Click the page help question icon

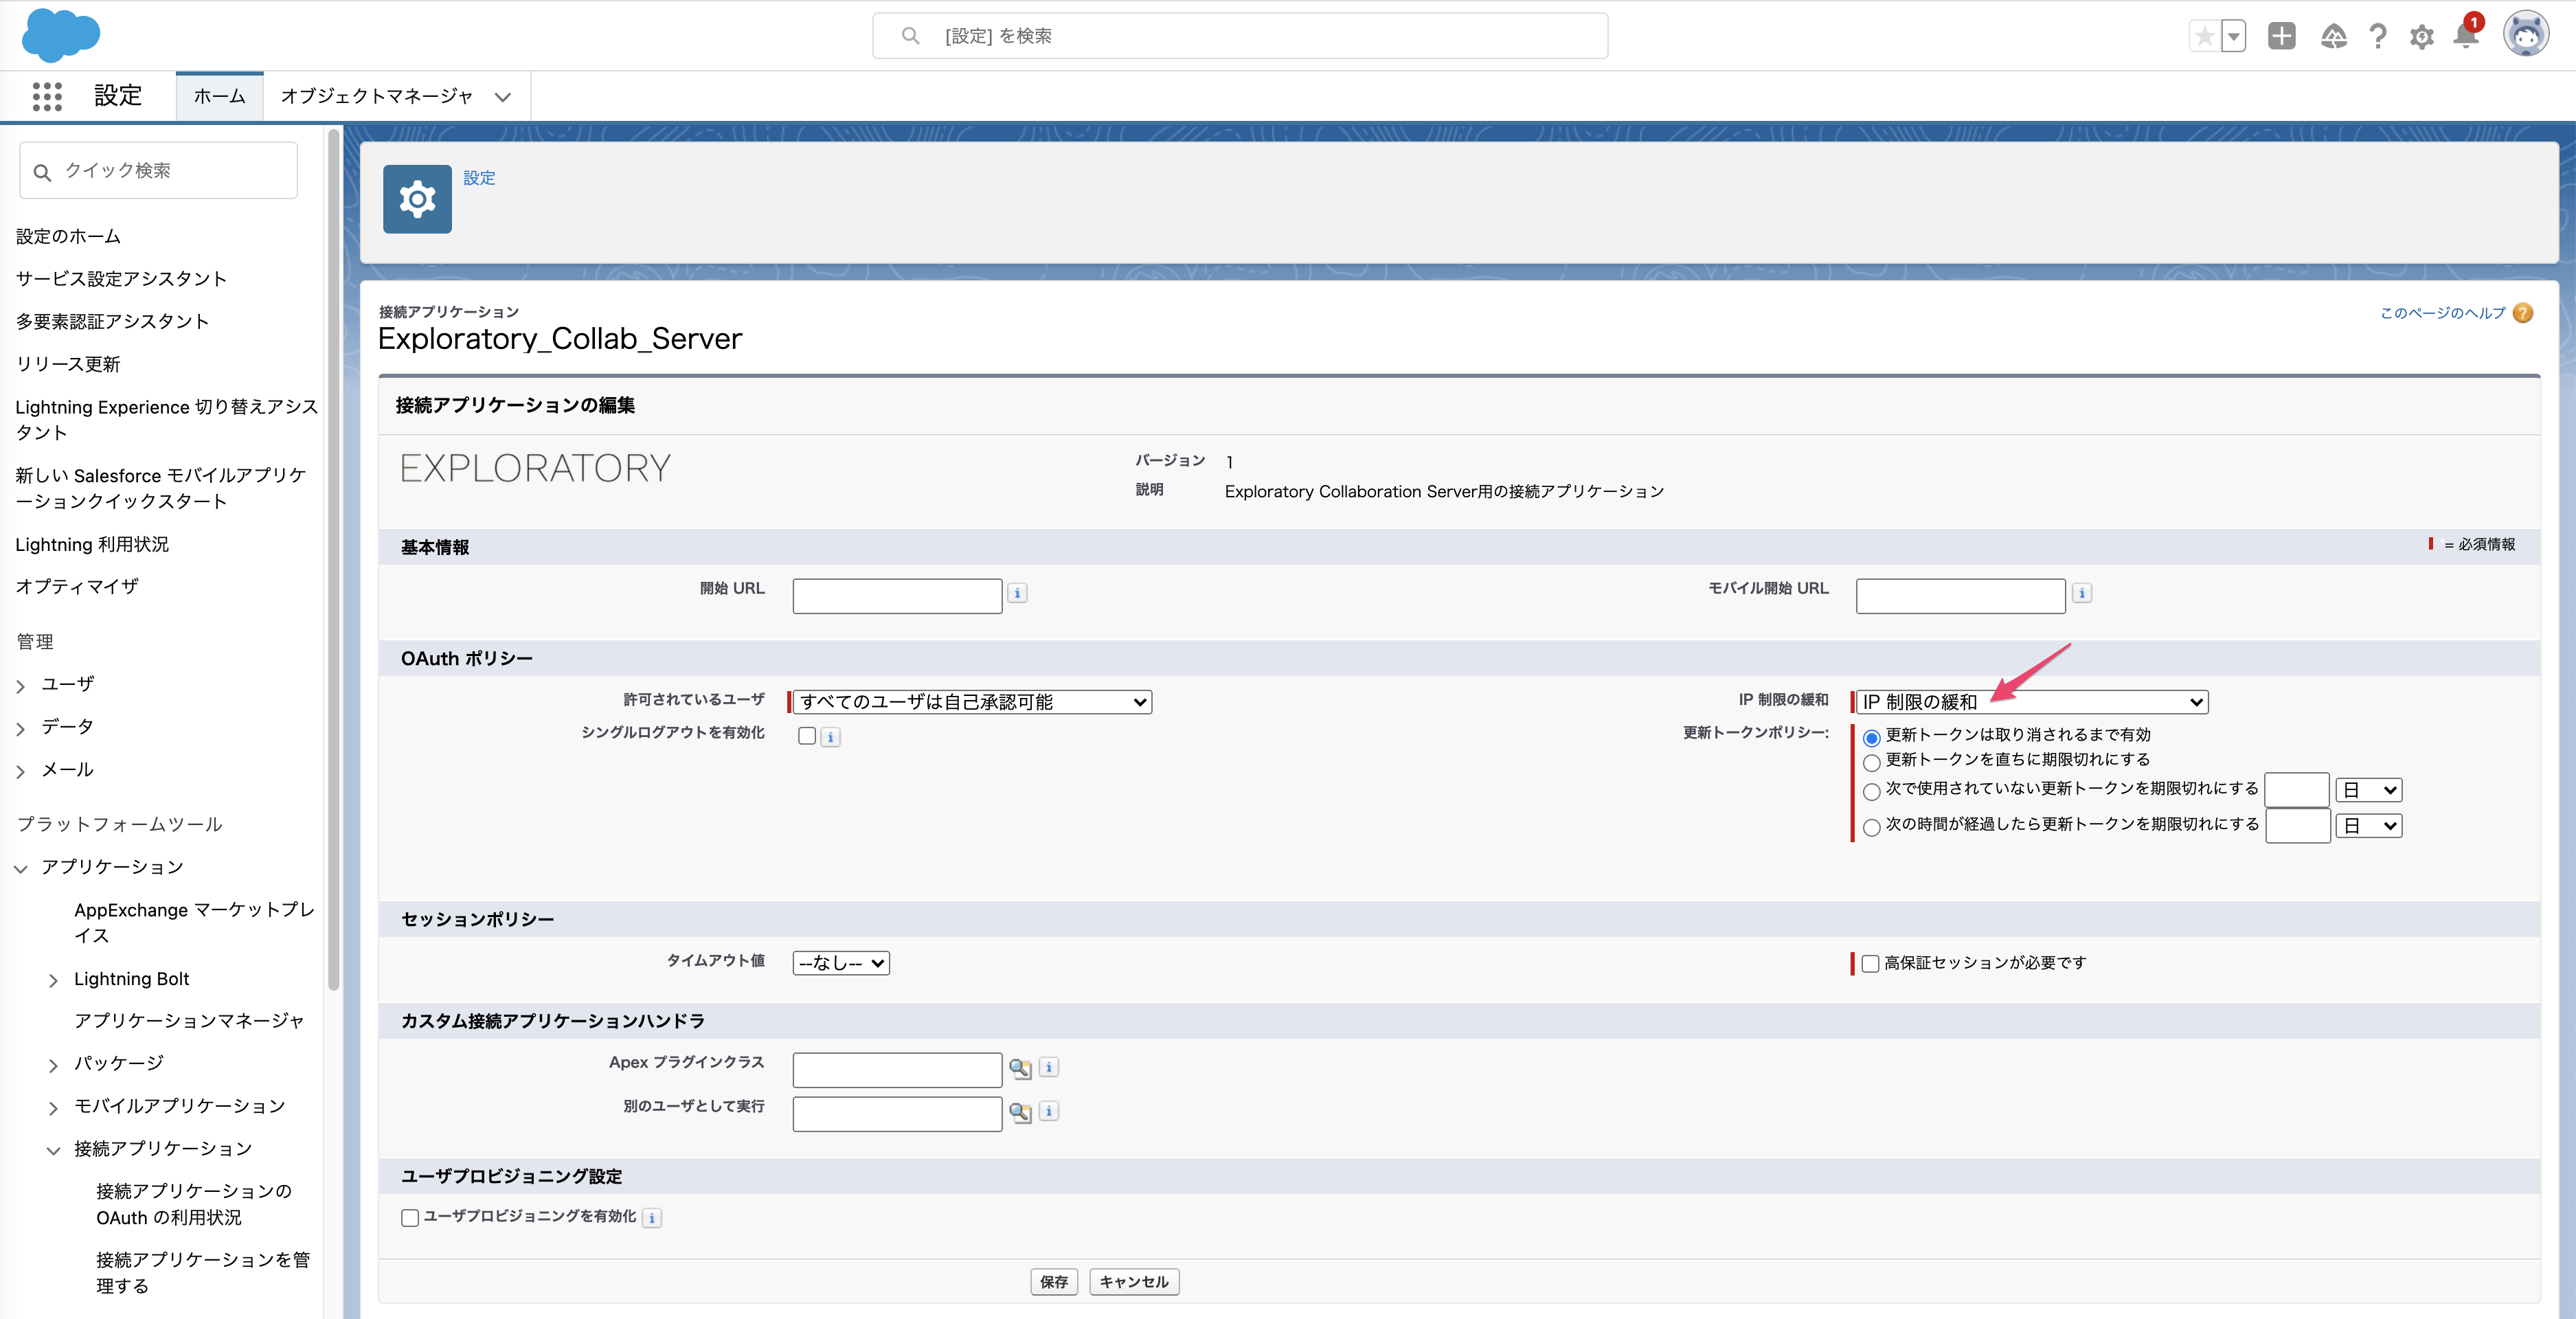[x=2523, y=313]
